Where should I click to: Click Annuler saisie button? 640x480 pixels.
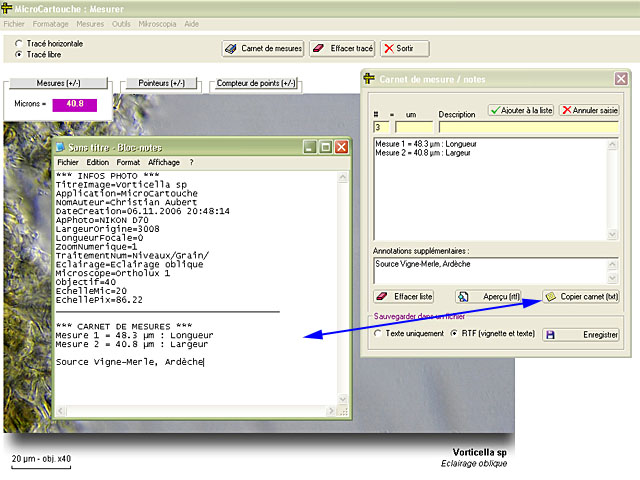coord(589,110)
